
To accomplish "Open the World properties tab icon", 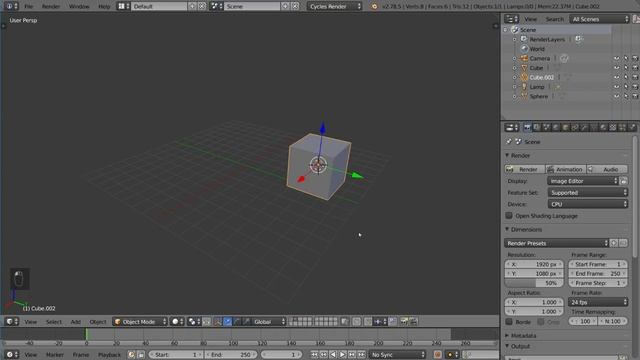I will tap(556, 128).
